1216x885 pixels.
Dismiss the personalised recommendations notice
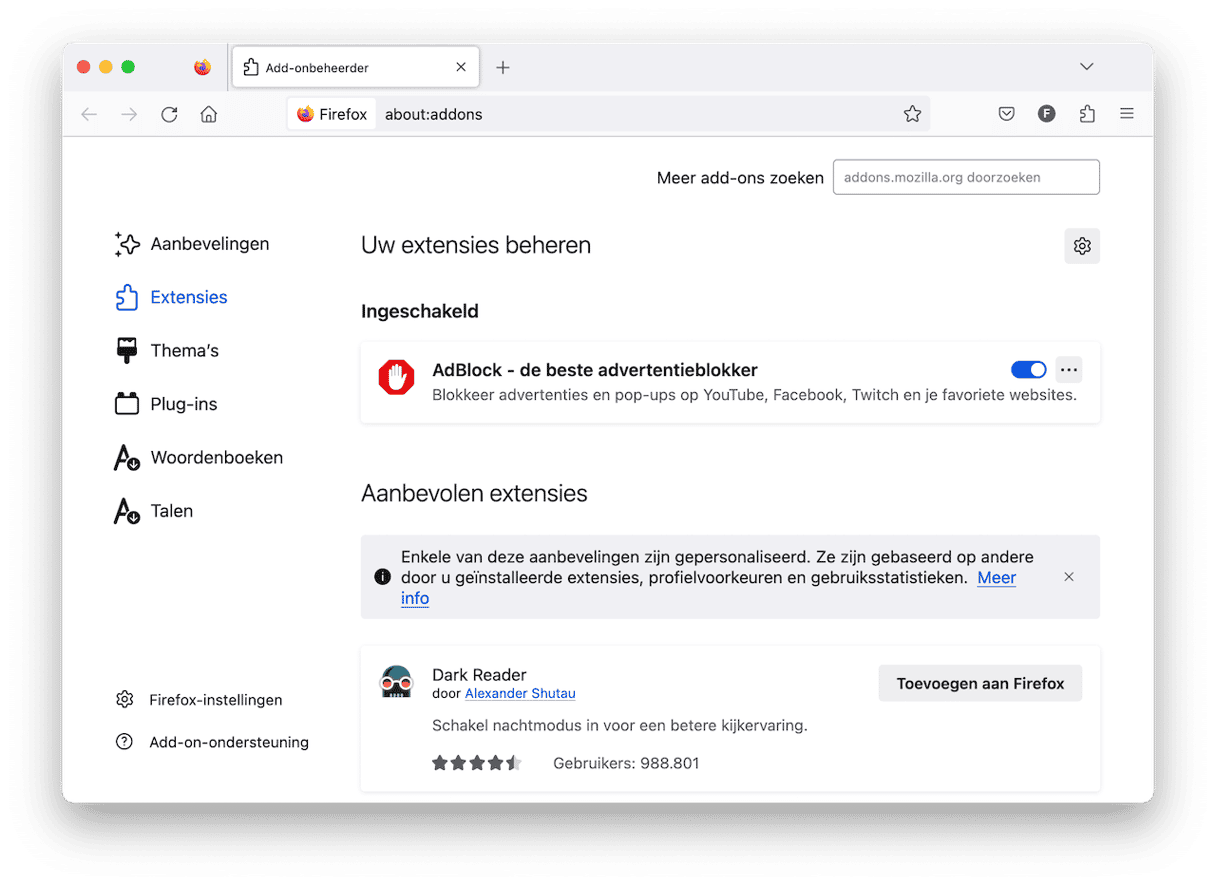pos(1069,577)
